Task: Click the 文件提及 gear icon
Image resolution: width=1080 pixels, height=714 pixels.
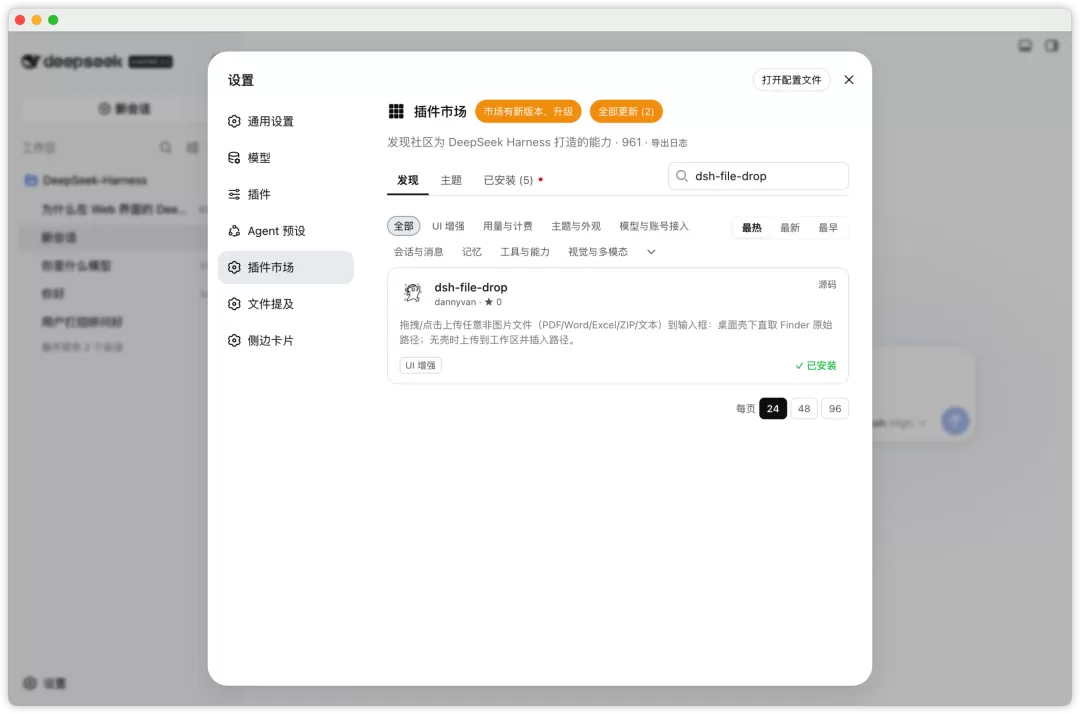Action: tap(234, 304)
